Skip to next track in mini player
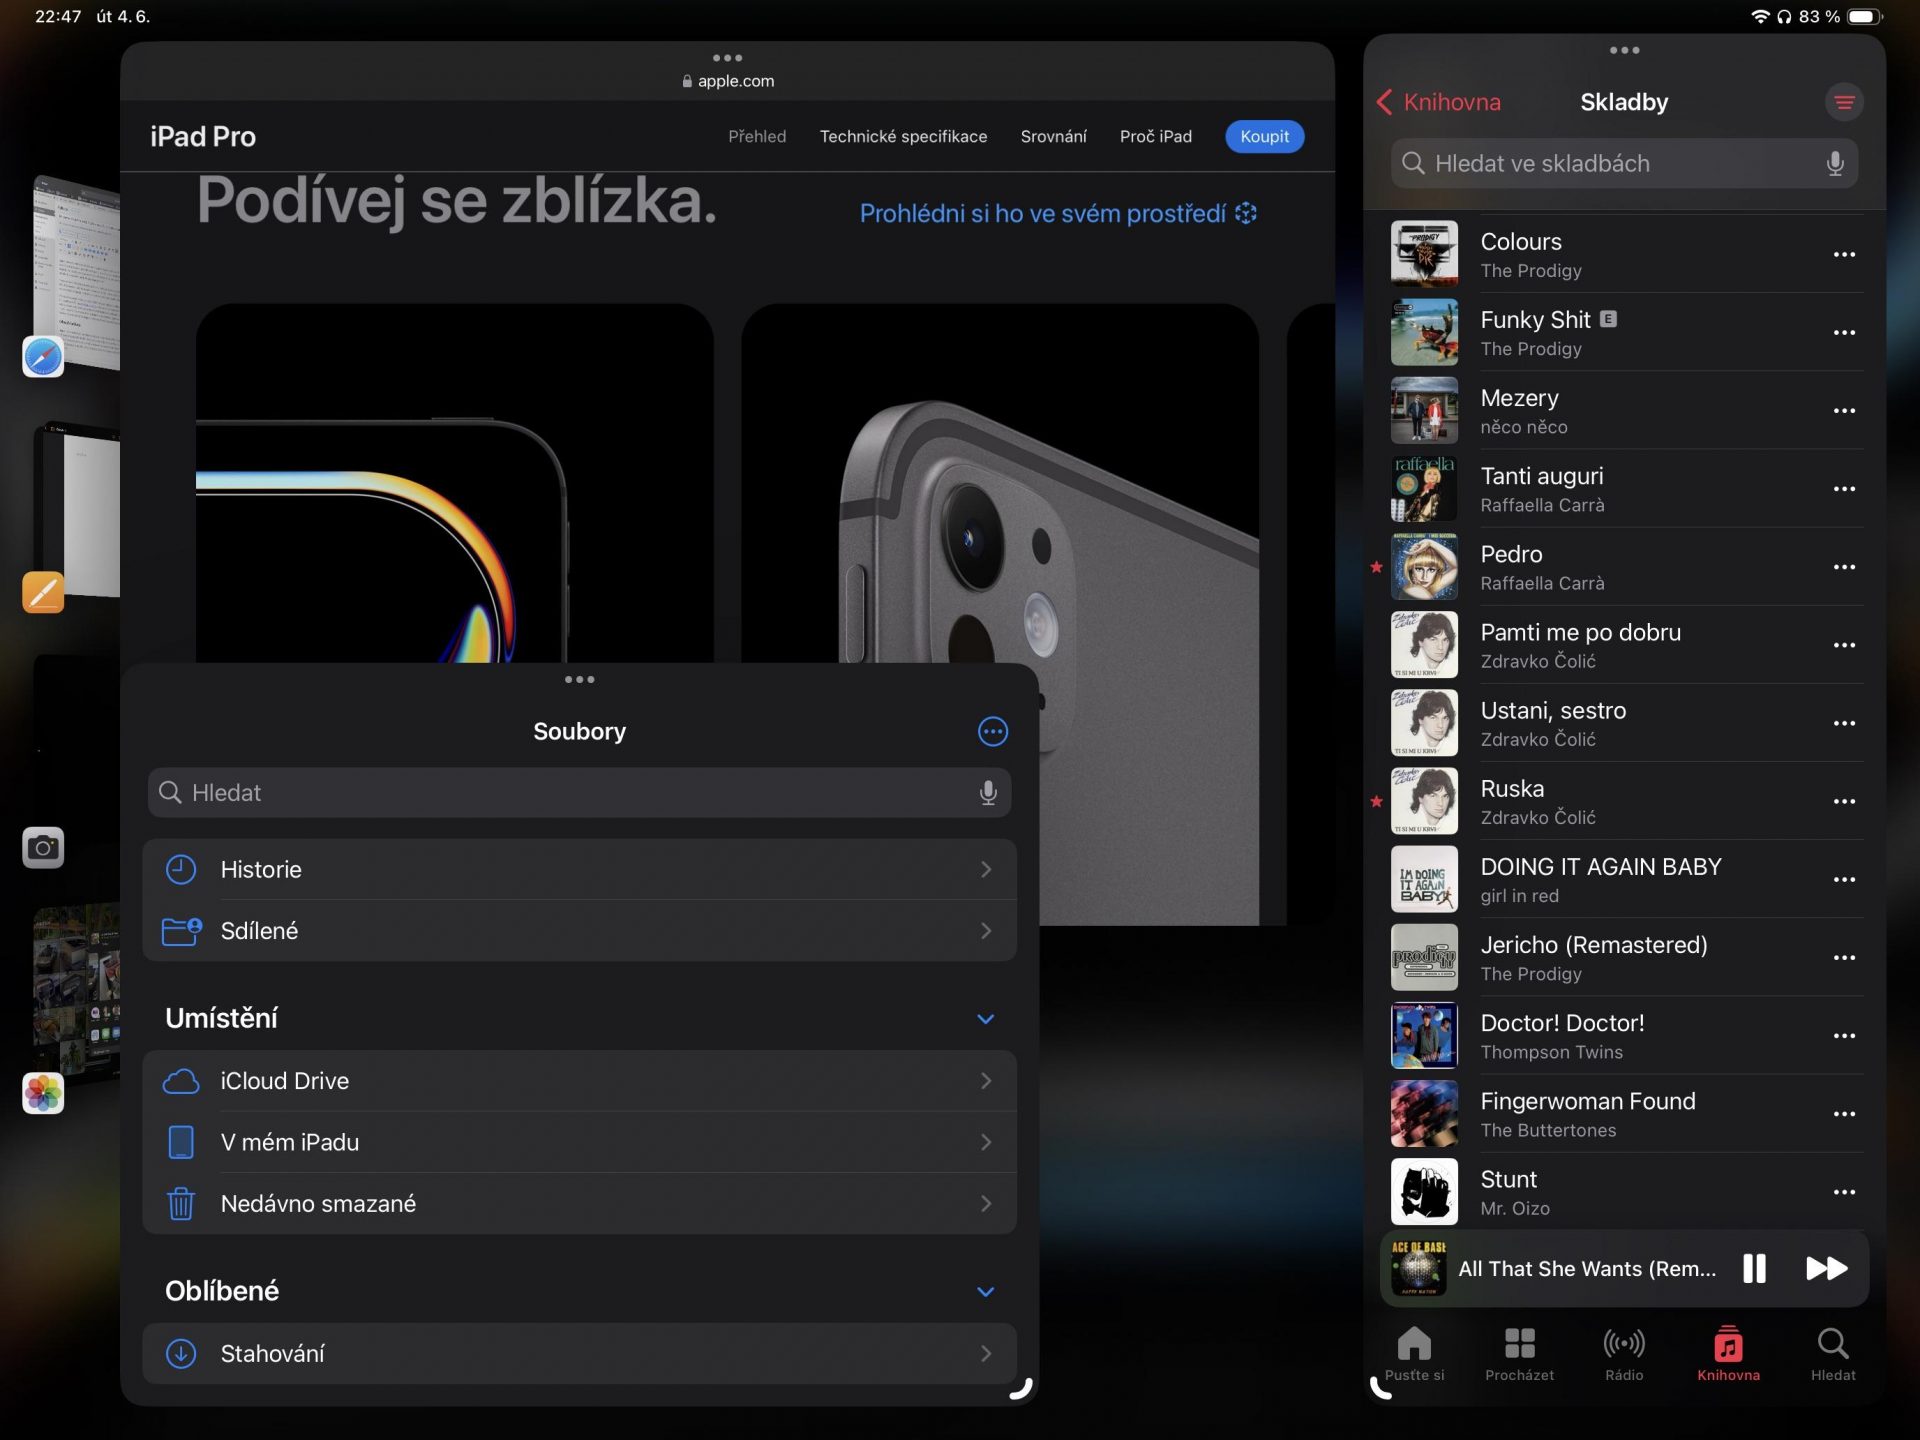 [x=1826, y=1268]
